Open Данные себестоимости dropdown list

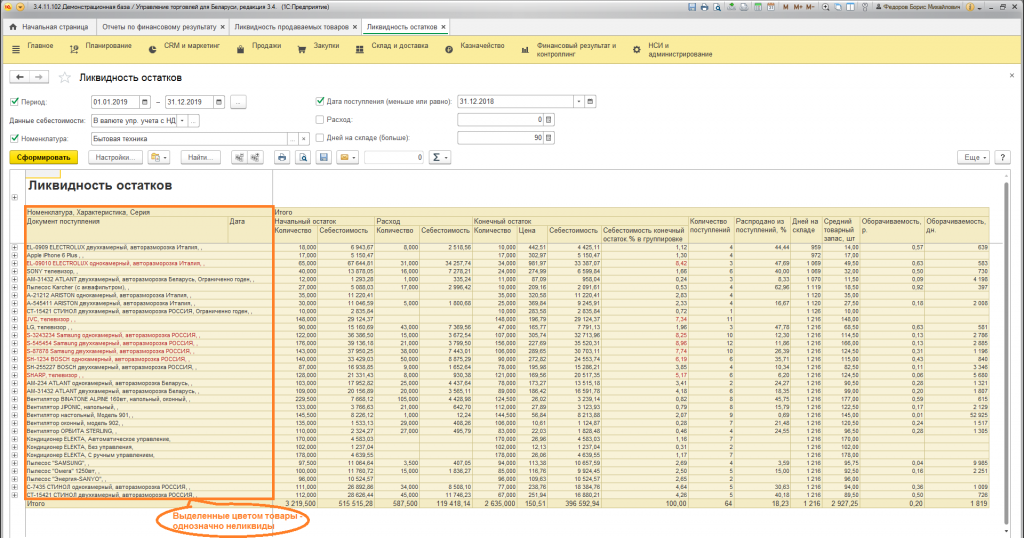(182, 120)
